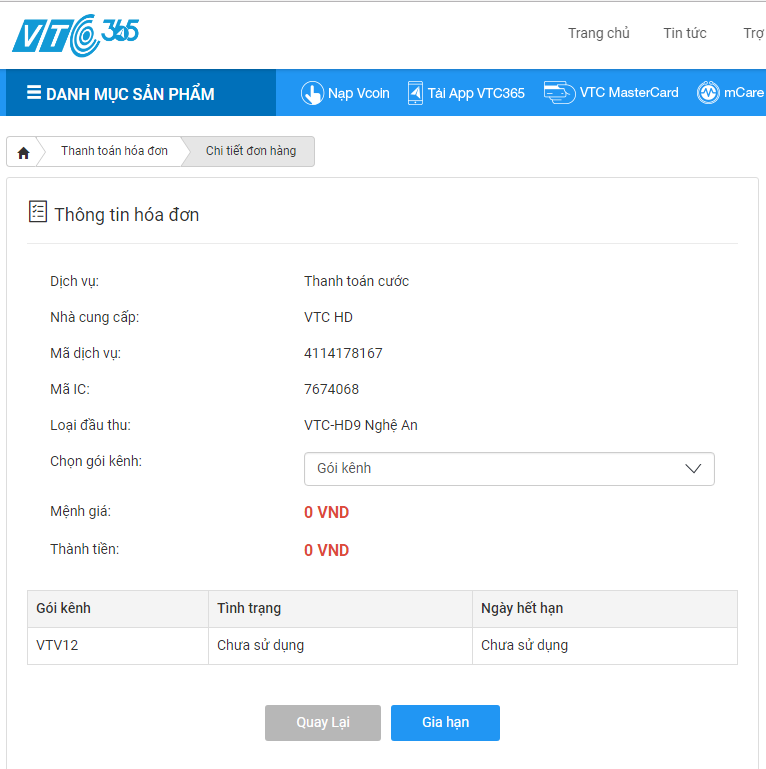Image resolution: width=766 pixels, height=769 pixels.
Task: Click the Chọn gói kênh: label
Action: [x=96, y=461]
